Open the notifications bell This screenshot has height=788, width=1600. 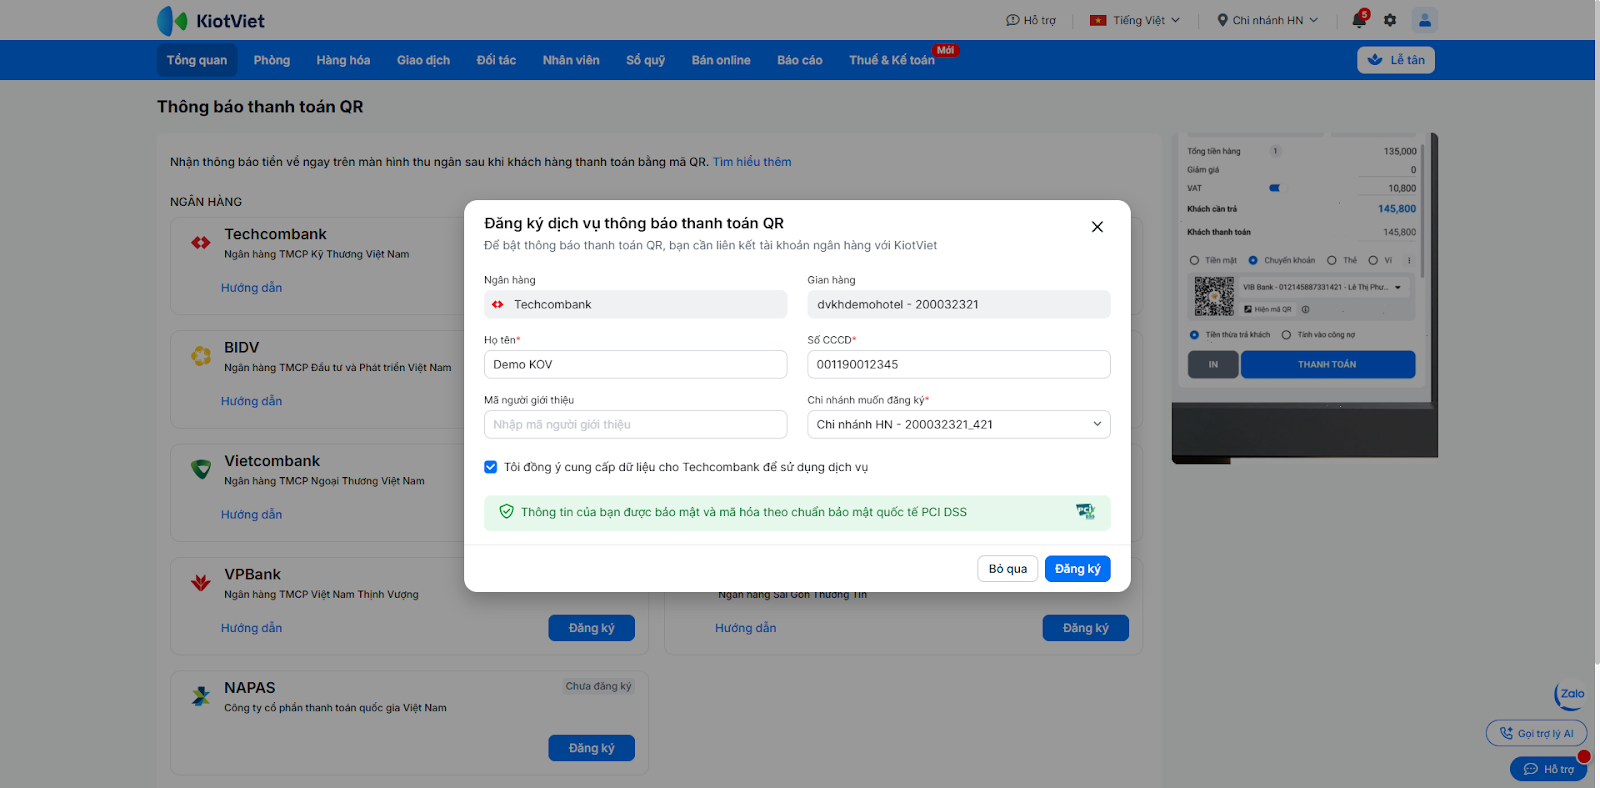click(x=1359, y=20)
